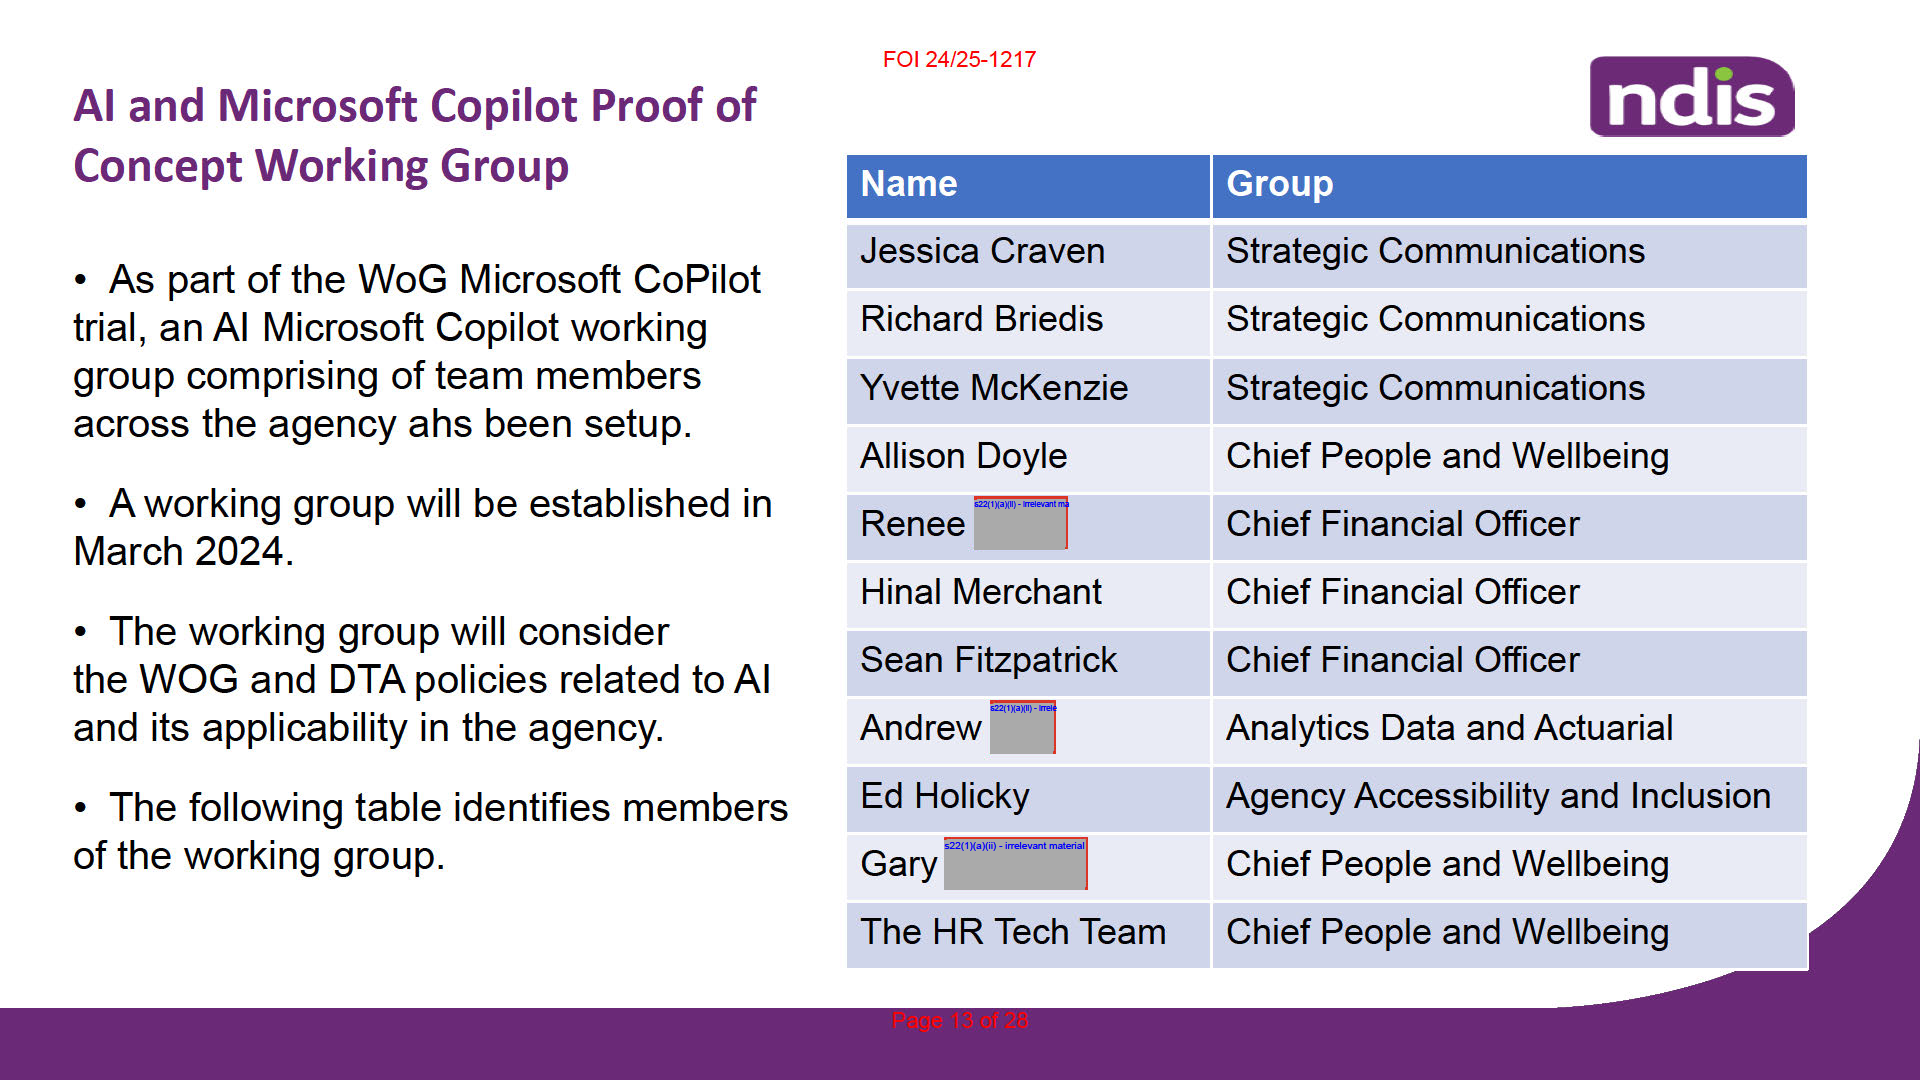This screenshot has width=1920, height=1080.
Task: Select The HR Tech Team cell
Action: click(1028, 935)
